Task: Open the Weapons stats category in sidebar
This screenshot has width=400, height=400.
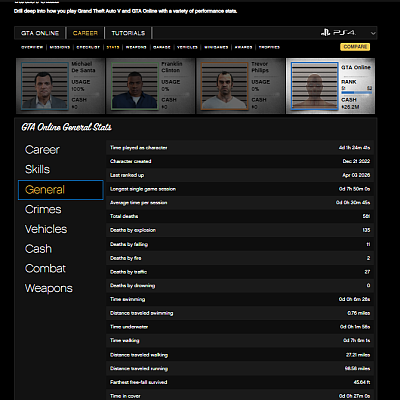Action: [x=49, y=288]
